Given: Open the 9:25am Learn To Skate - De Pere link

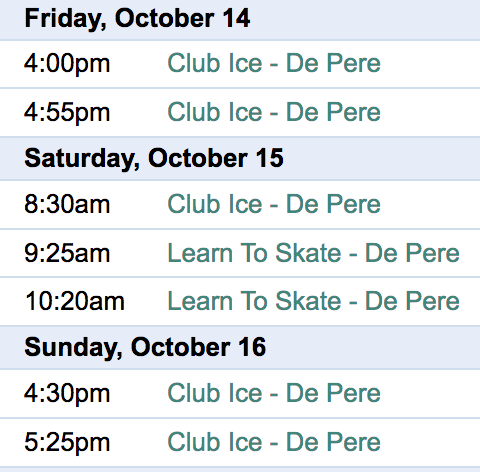Looking at the screenshot, I should tap(313, 253).
